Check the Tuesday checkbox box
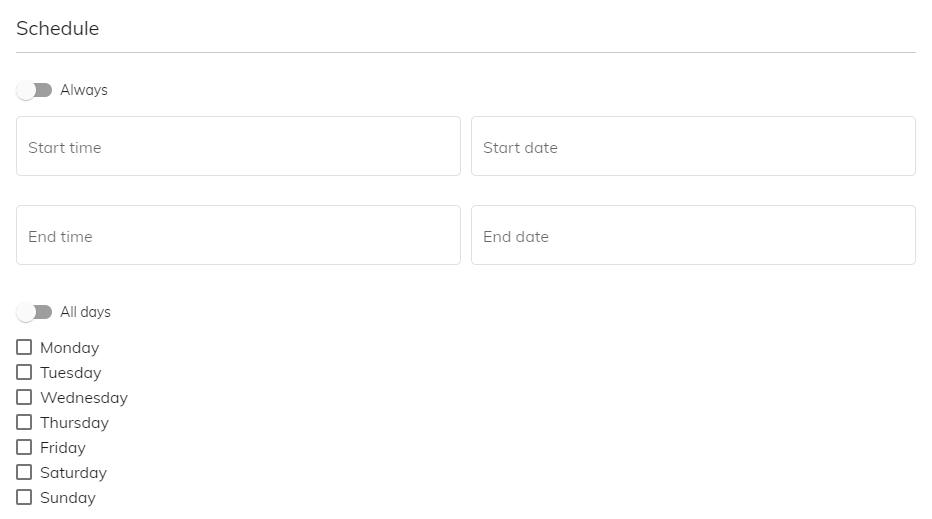This screenshot has height=519, width=932. (24, 372)
